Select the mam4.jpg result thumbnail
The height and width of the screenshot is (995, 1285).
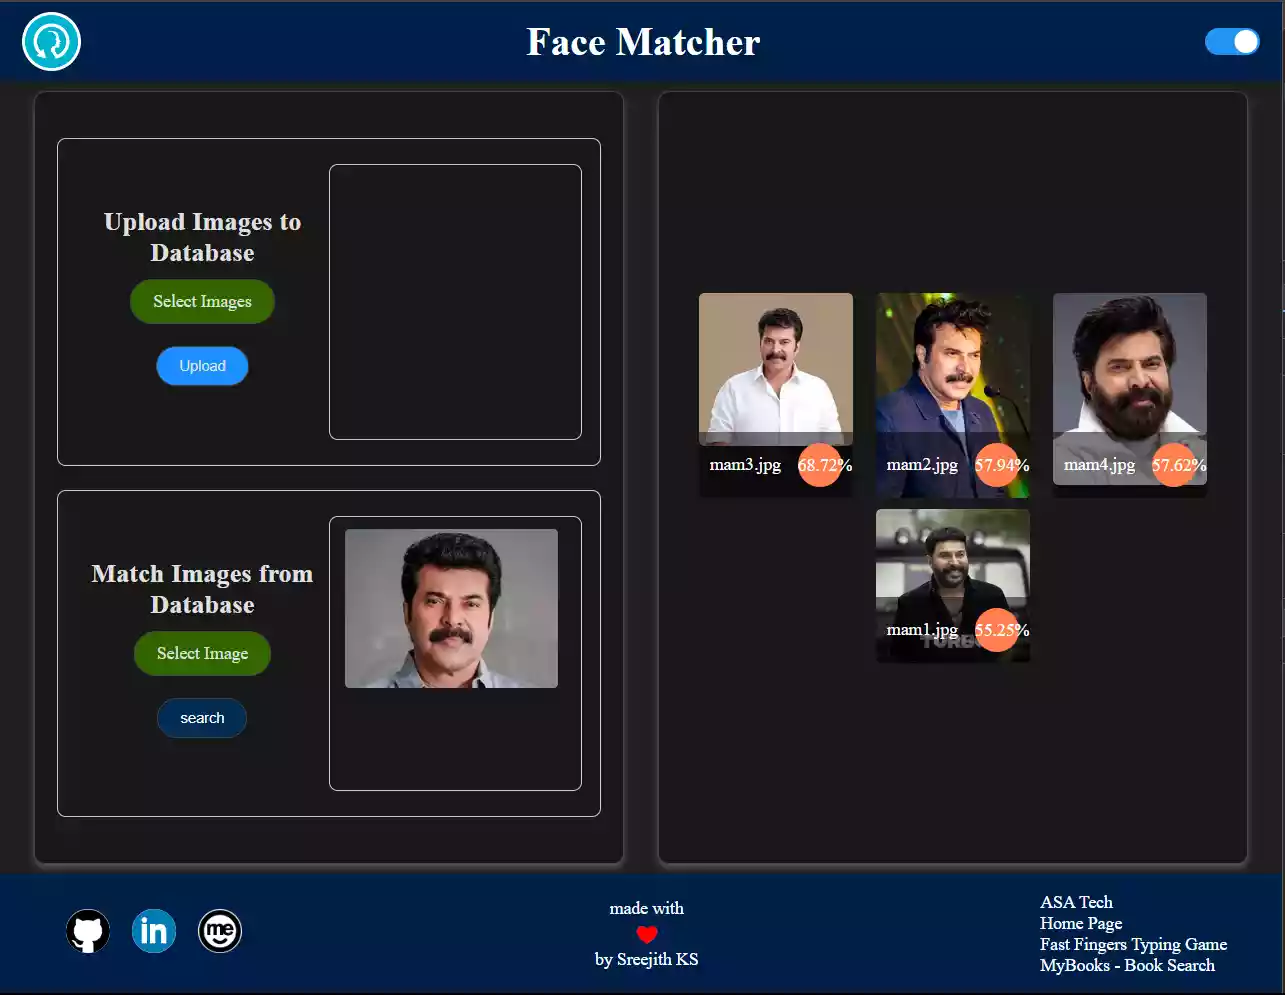(1129, 366)
